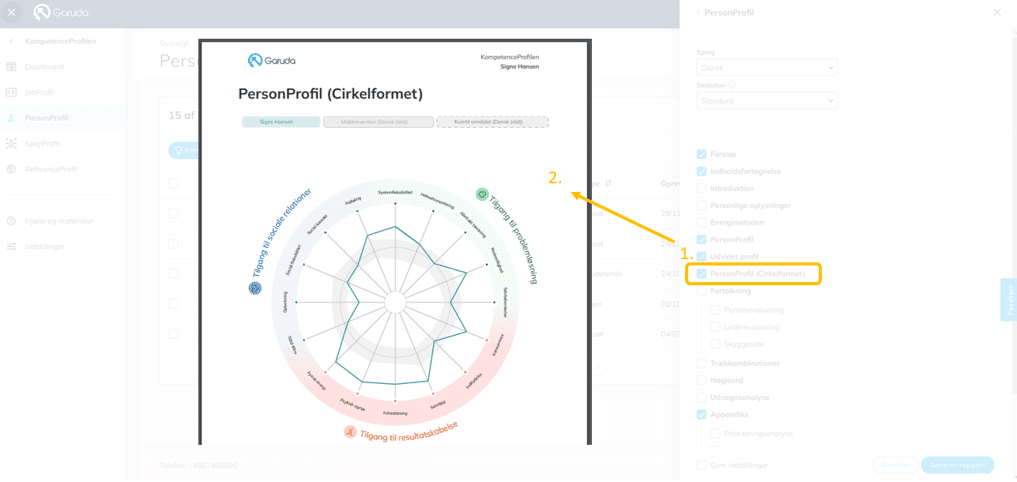
Task: Close the PersonProfil panel with the X
Action: click(997, 12)
